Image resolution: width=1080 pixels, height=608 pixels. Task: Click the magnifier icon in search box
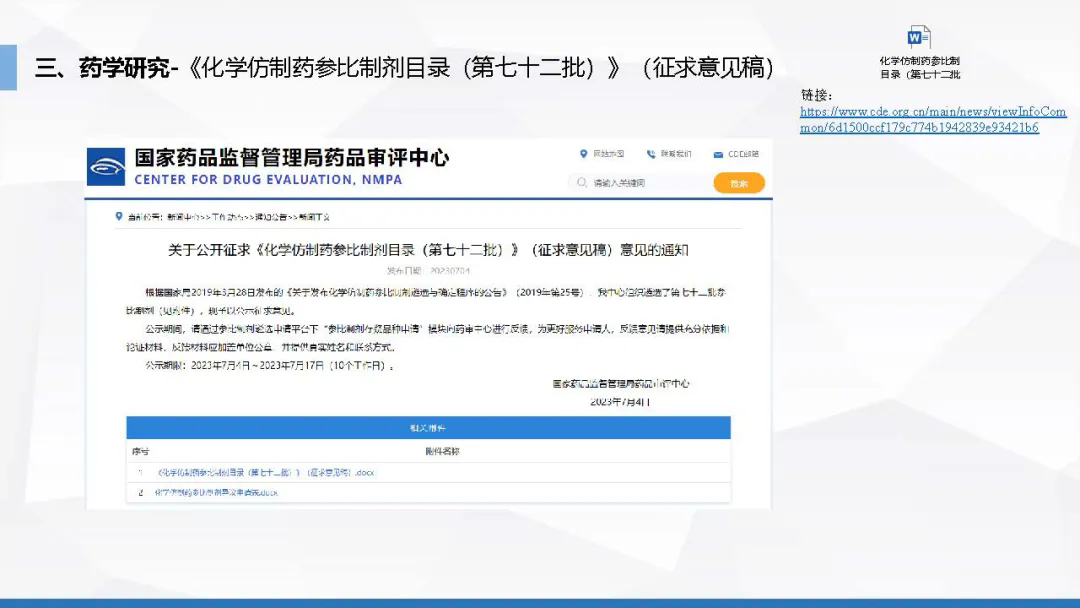(582, 183)
